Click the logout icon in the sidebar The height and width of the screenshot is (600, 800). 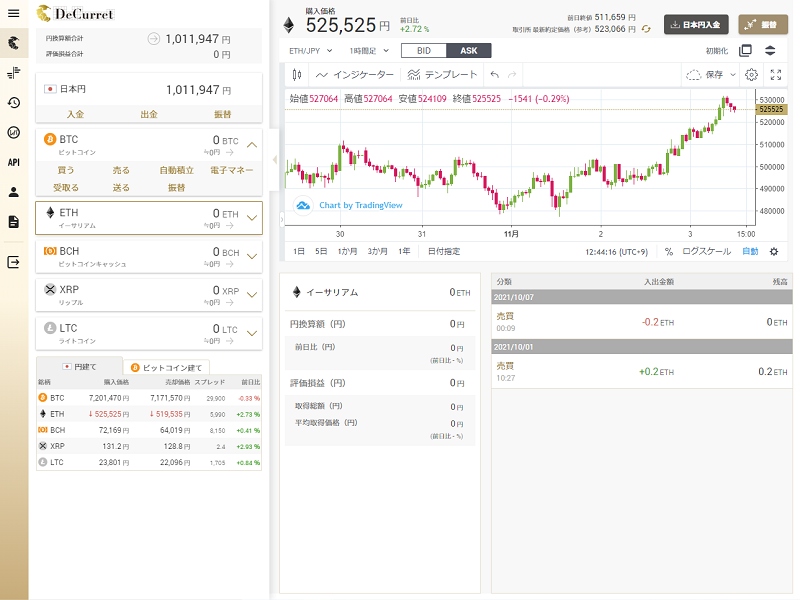14,262
